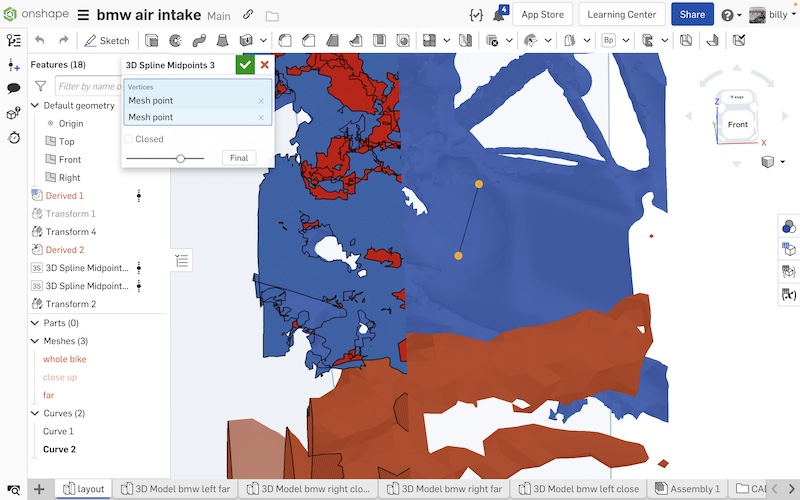800x500 pixels.
Task: Switch to Assembly 1 tab
Action: click(687, 489)
